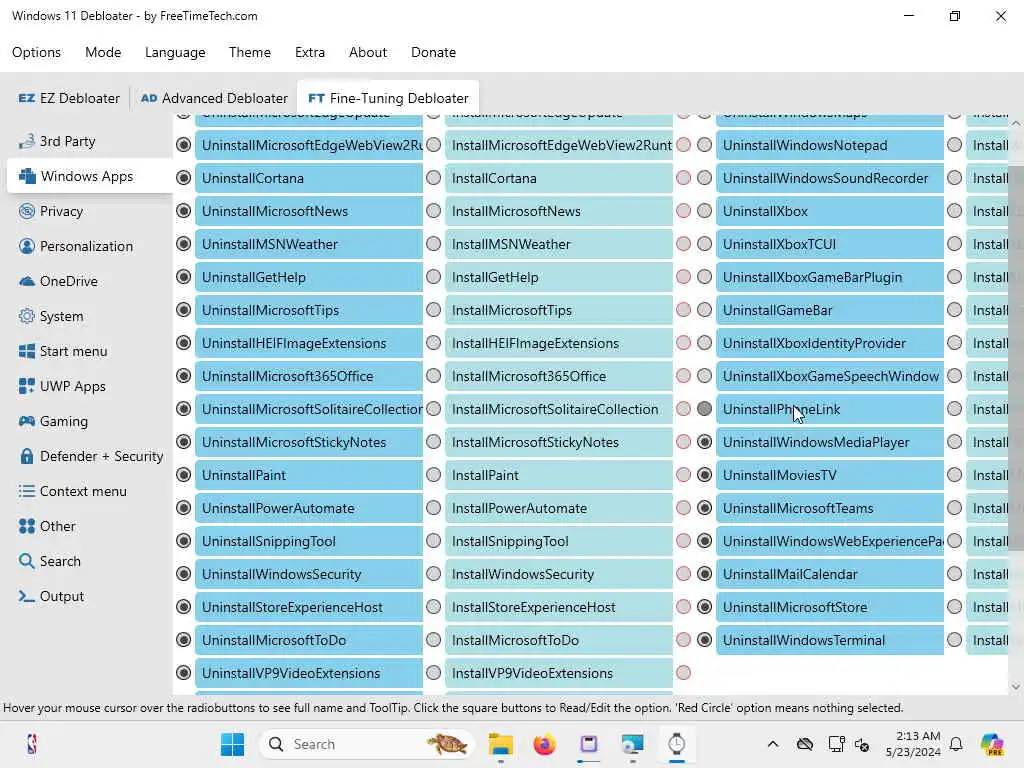Open the Start menu sidebar icon

pyautogui.click(x=27, y=351)
